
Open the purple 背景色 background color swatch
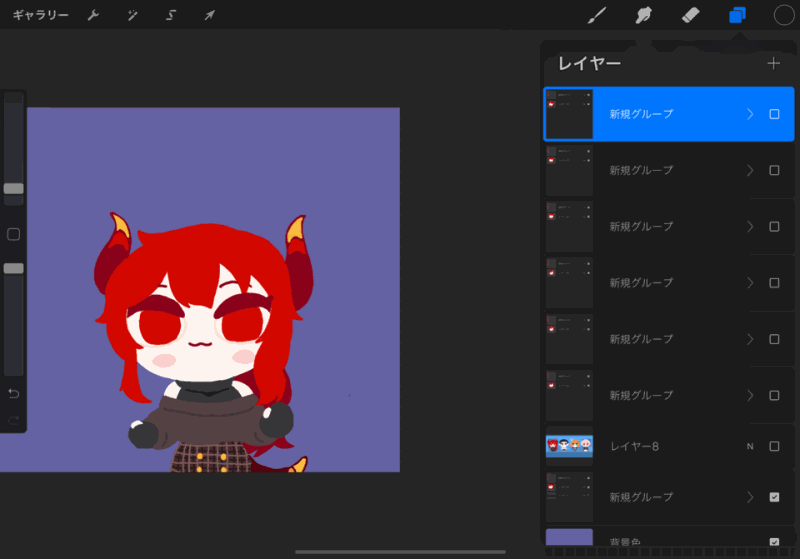click(569, 538)
